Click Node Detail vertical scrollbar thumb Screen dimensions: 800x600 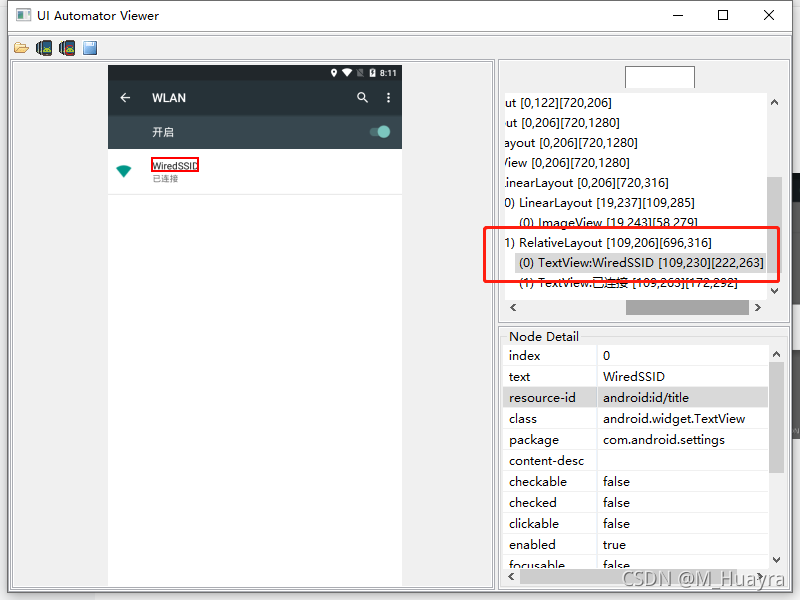point(776,418)
